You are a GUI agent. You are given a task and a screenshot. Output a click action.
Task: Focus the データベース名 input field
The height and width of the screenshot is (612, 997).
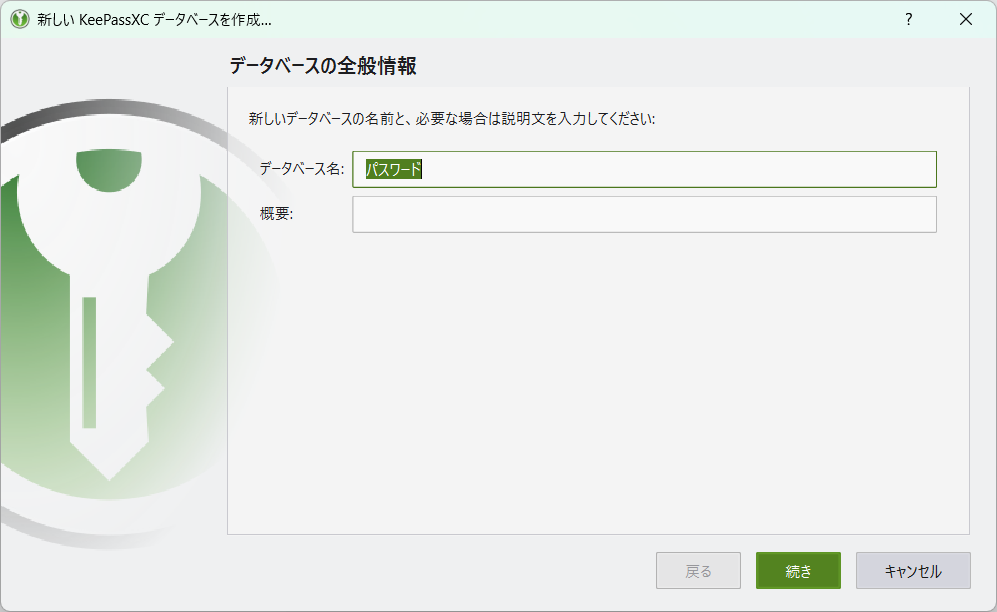click(644, 169)
